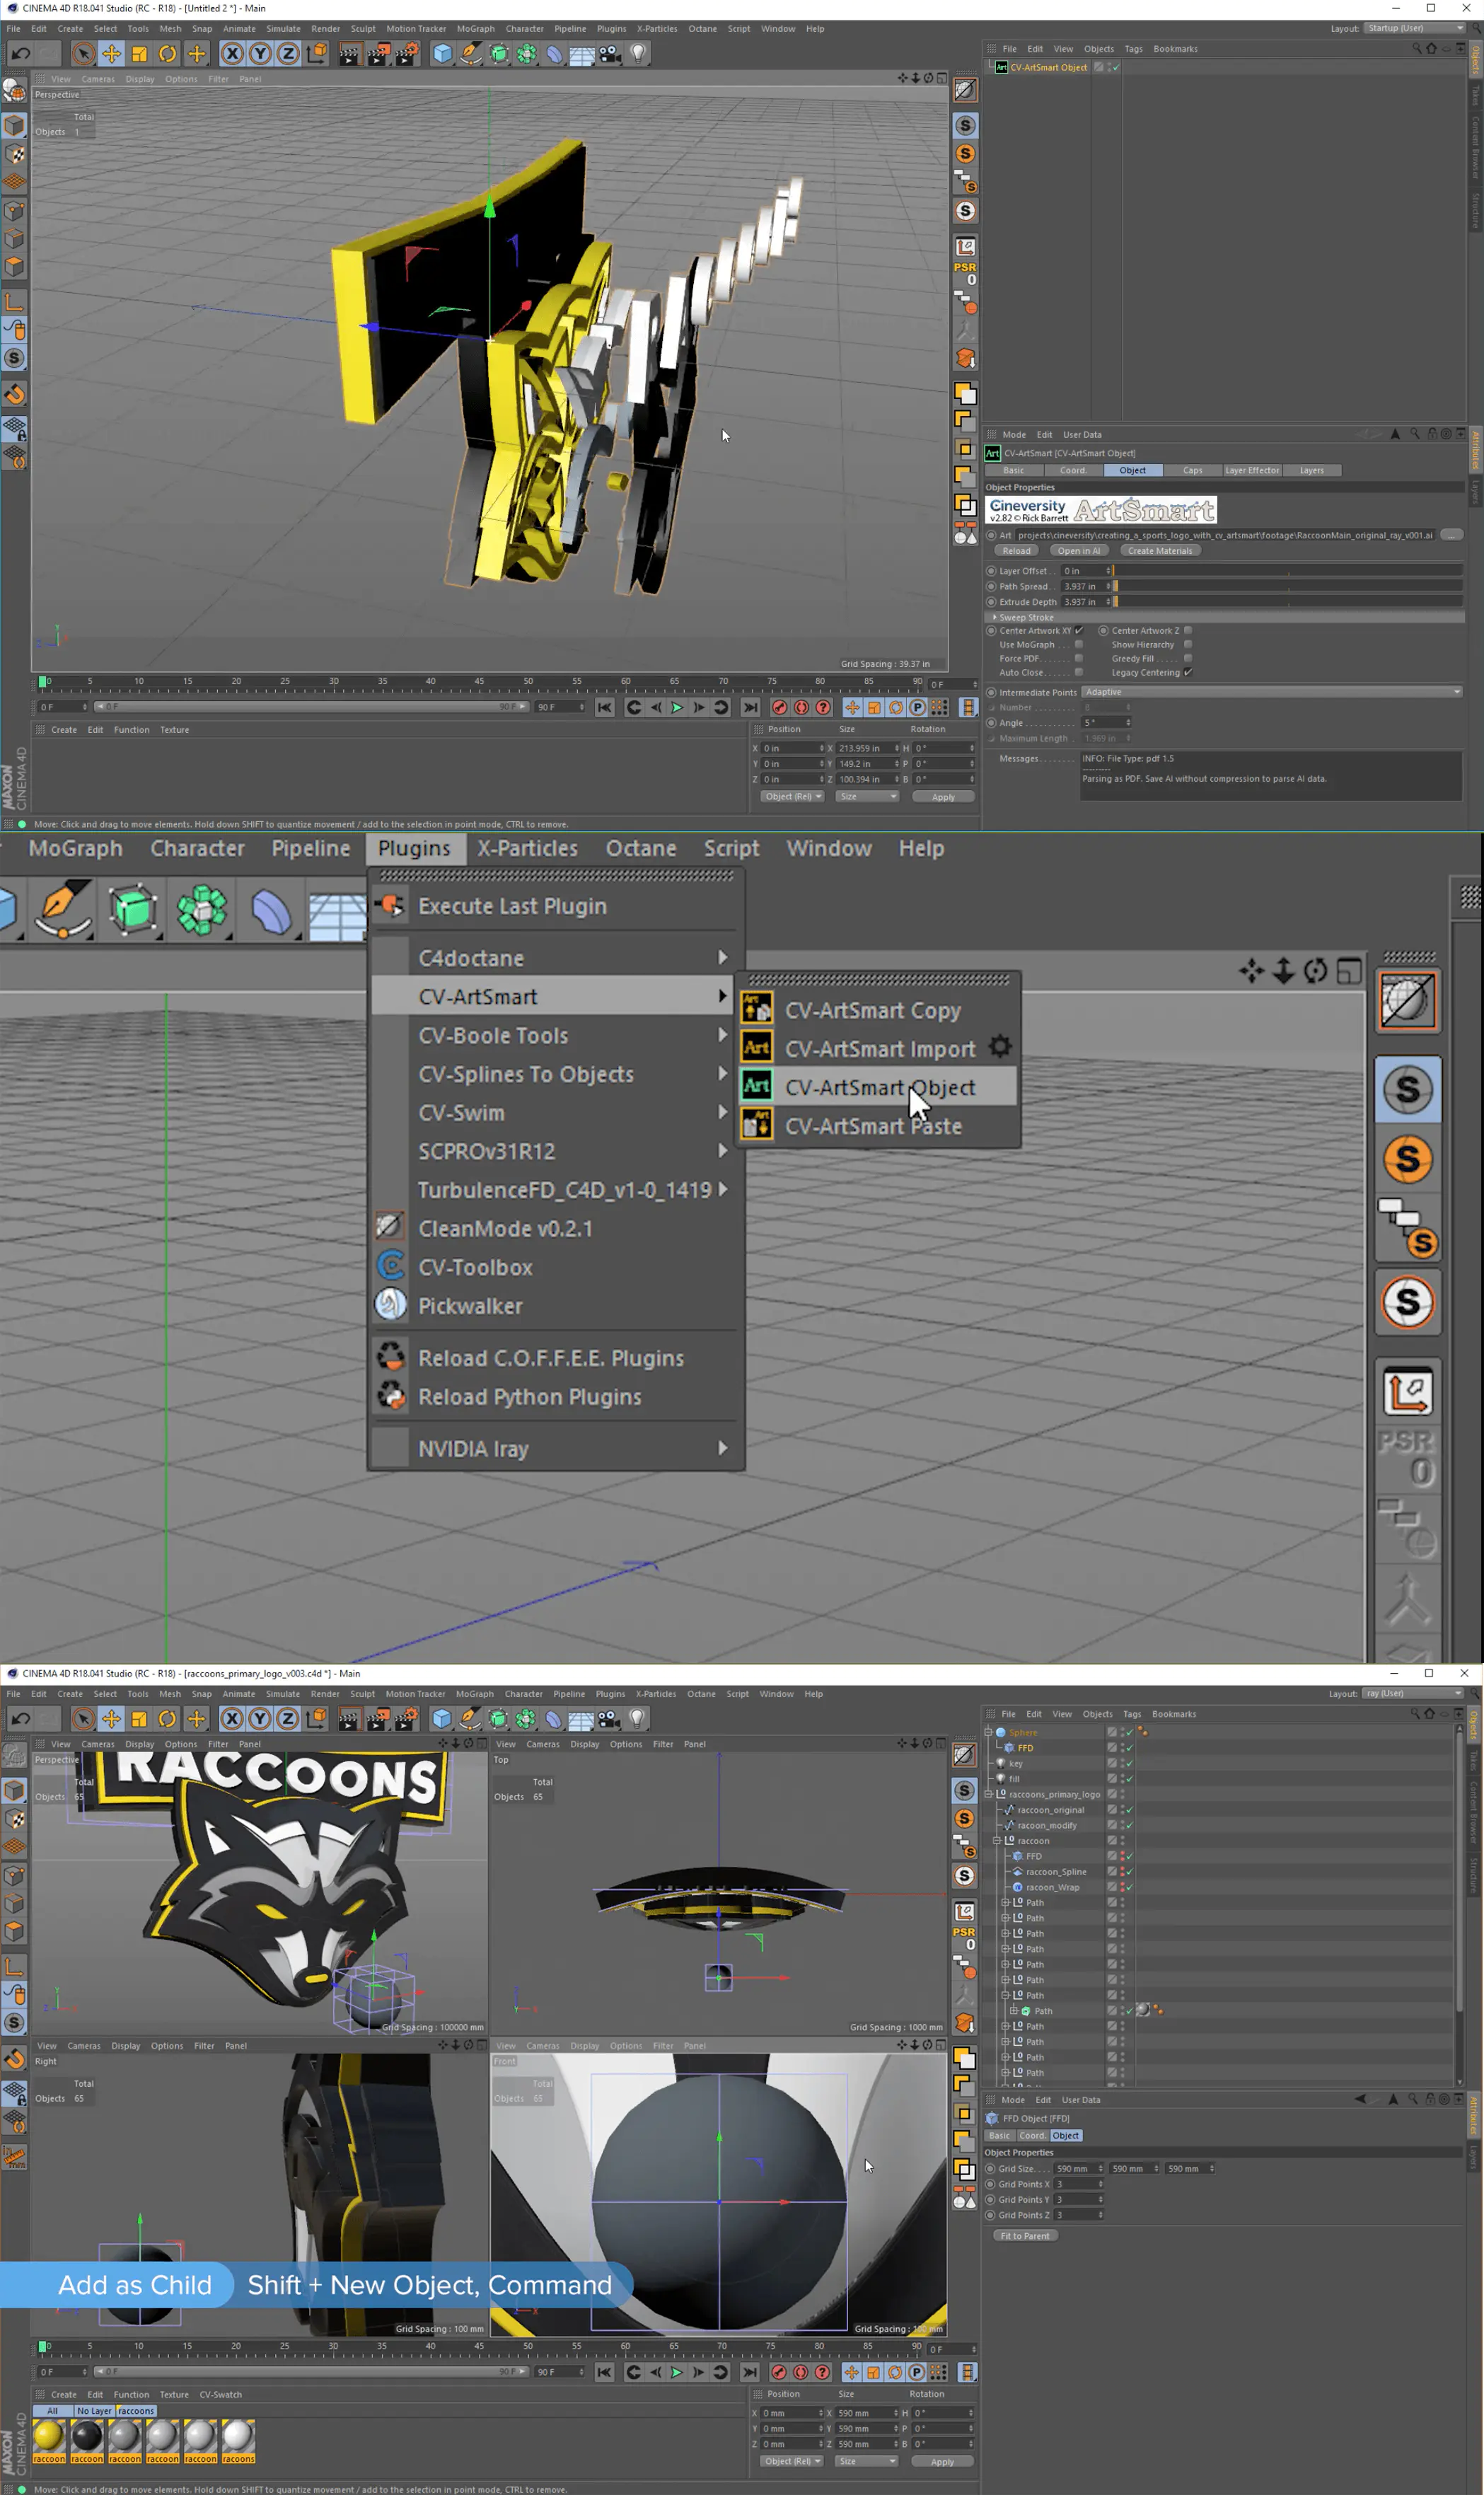Click the Cube primitive icon in top window
1484x2495 pixels.
(x=442, y=54)
